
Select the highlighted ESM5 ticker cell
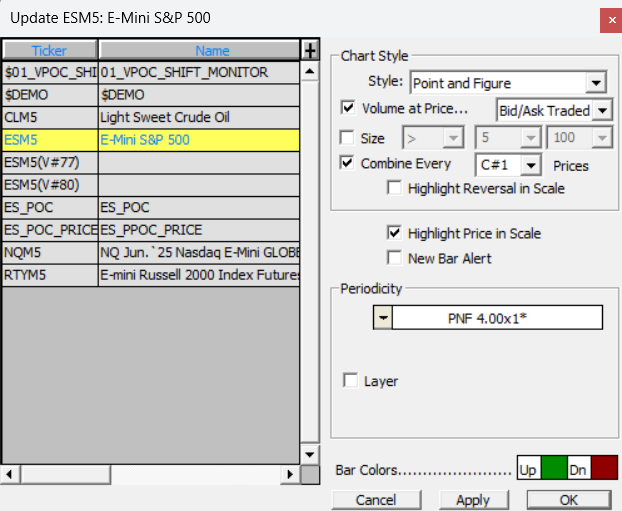point(50,140)
